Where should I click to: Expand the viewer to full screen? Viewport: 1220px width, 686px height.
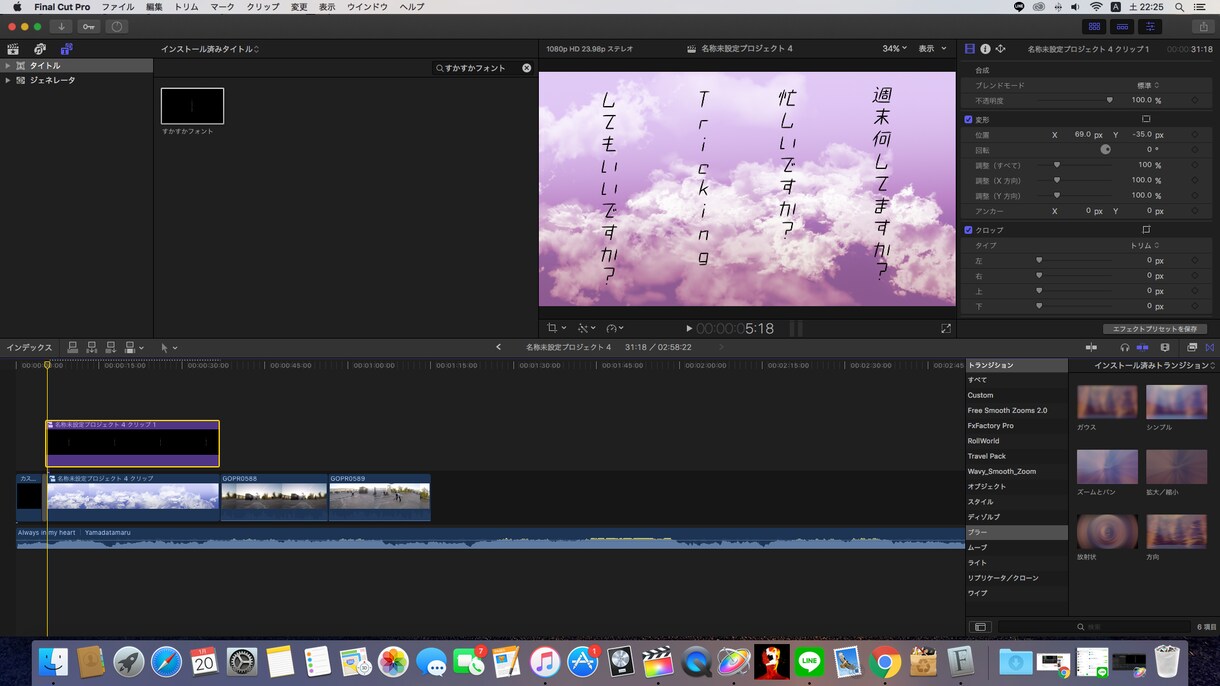(x=946, y=328)
